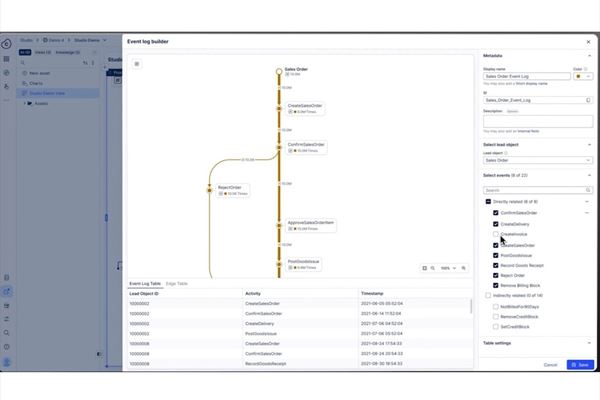Switch to the Edge Table tab
The width and height of the screenshot is (600, 400).
point(179,284)
